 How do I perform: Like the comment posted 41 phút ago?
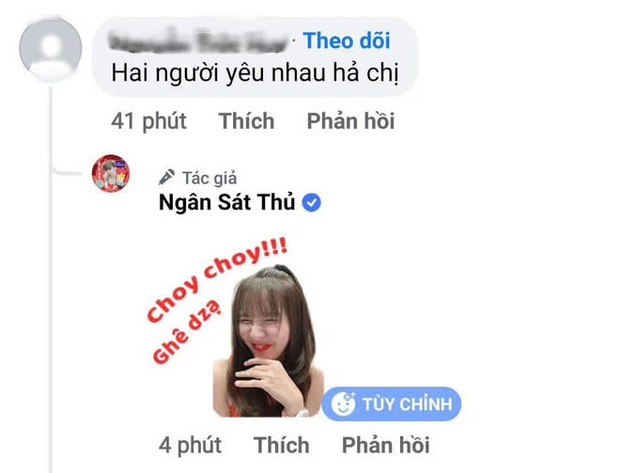point(246,121)
